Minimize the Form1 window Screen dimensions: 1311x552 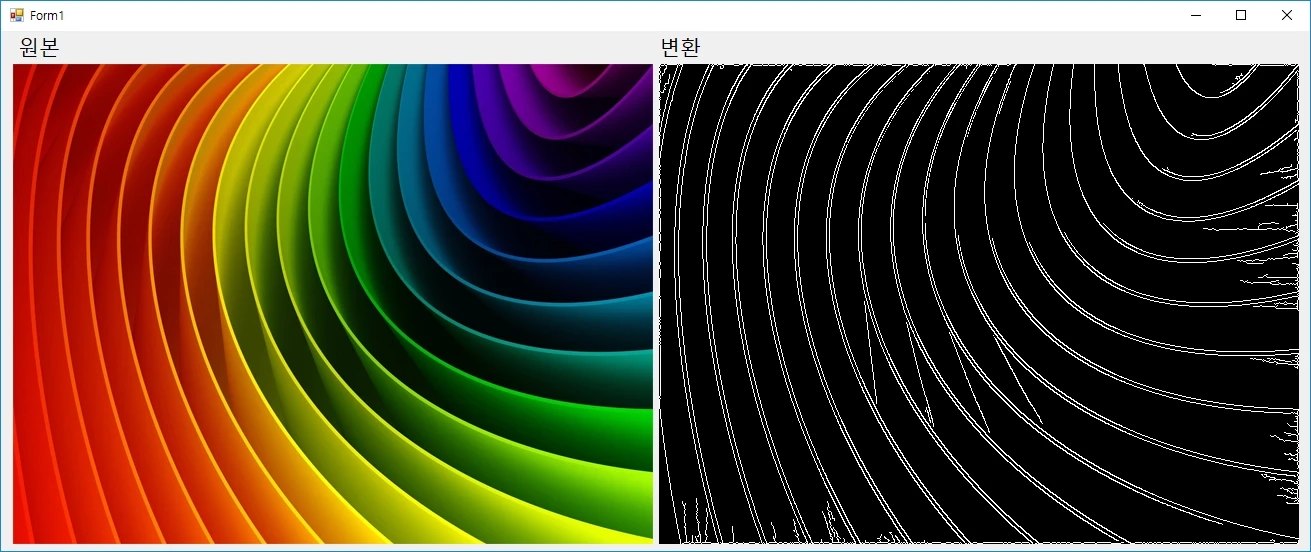1195,15
